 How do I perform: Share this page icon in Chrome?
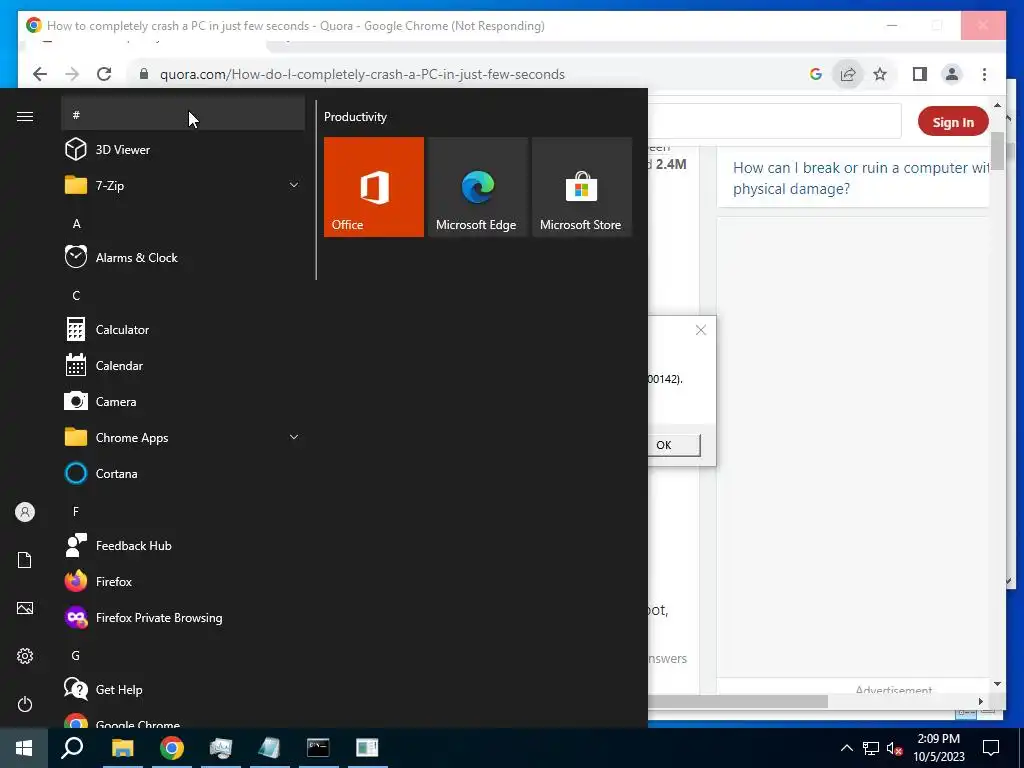848,74
